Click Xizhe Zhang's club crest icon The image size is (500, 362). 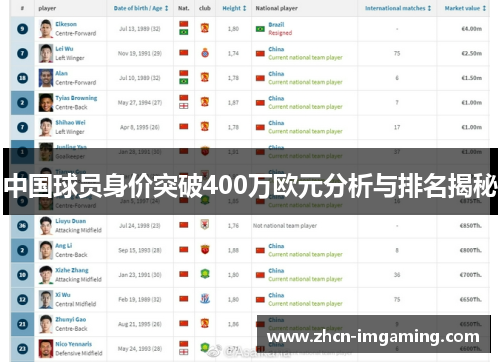(205, 274)
